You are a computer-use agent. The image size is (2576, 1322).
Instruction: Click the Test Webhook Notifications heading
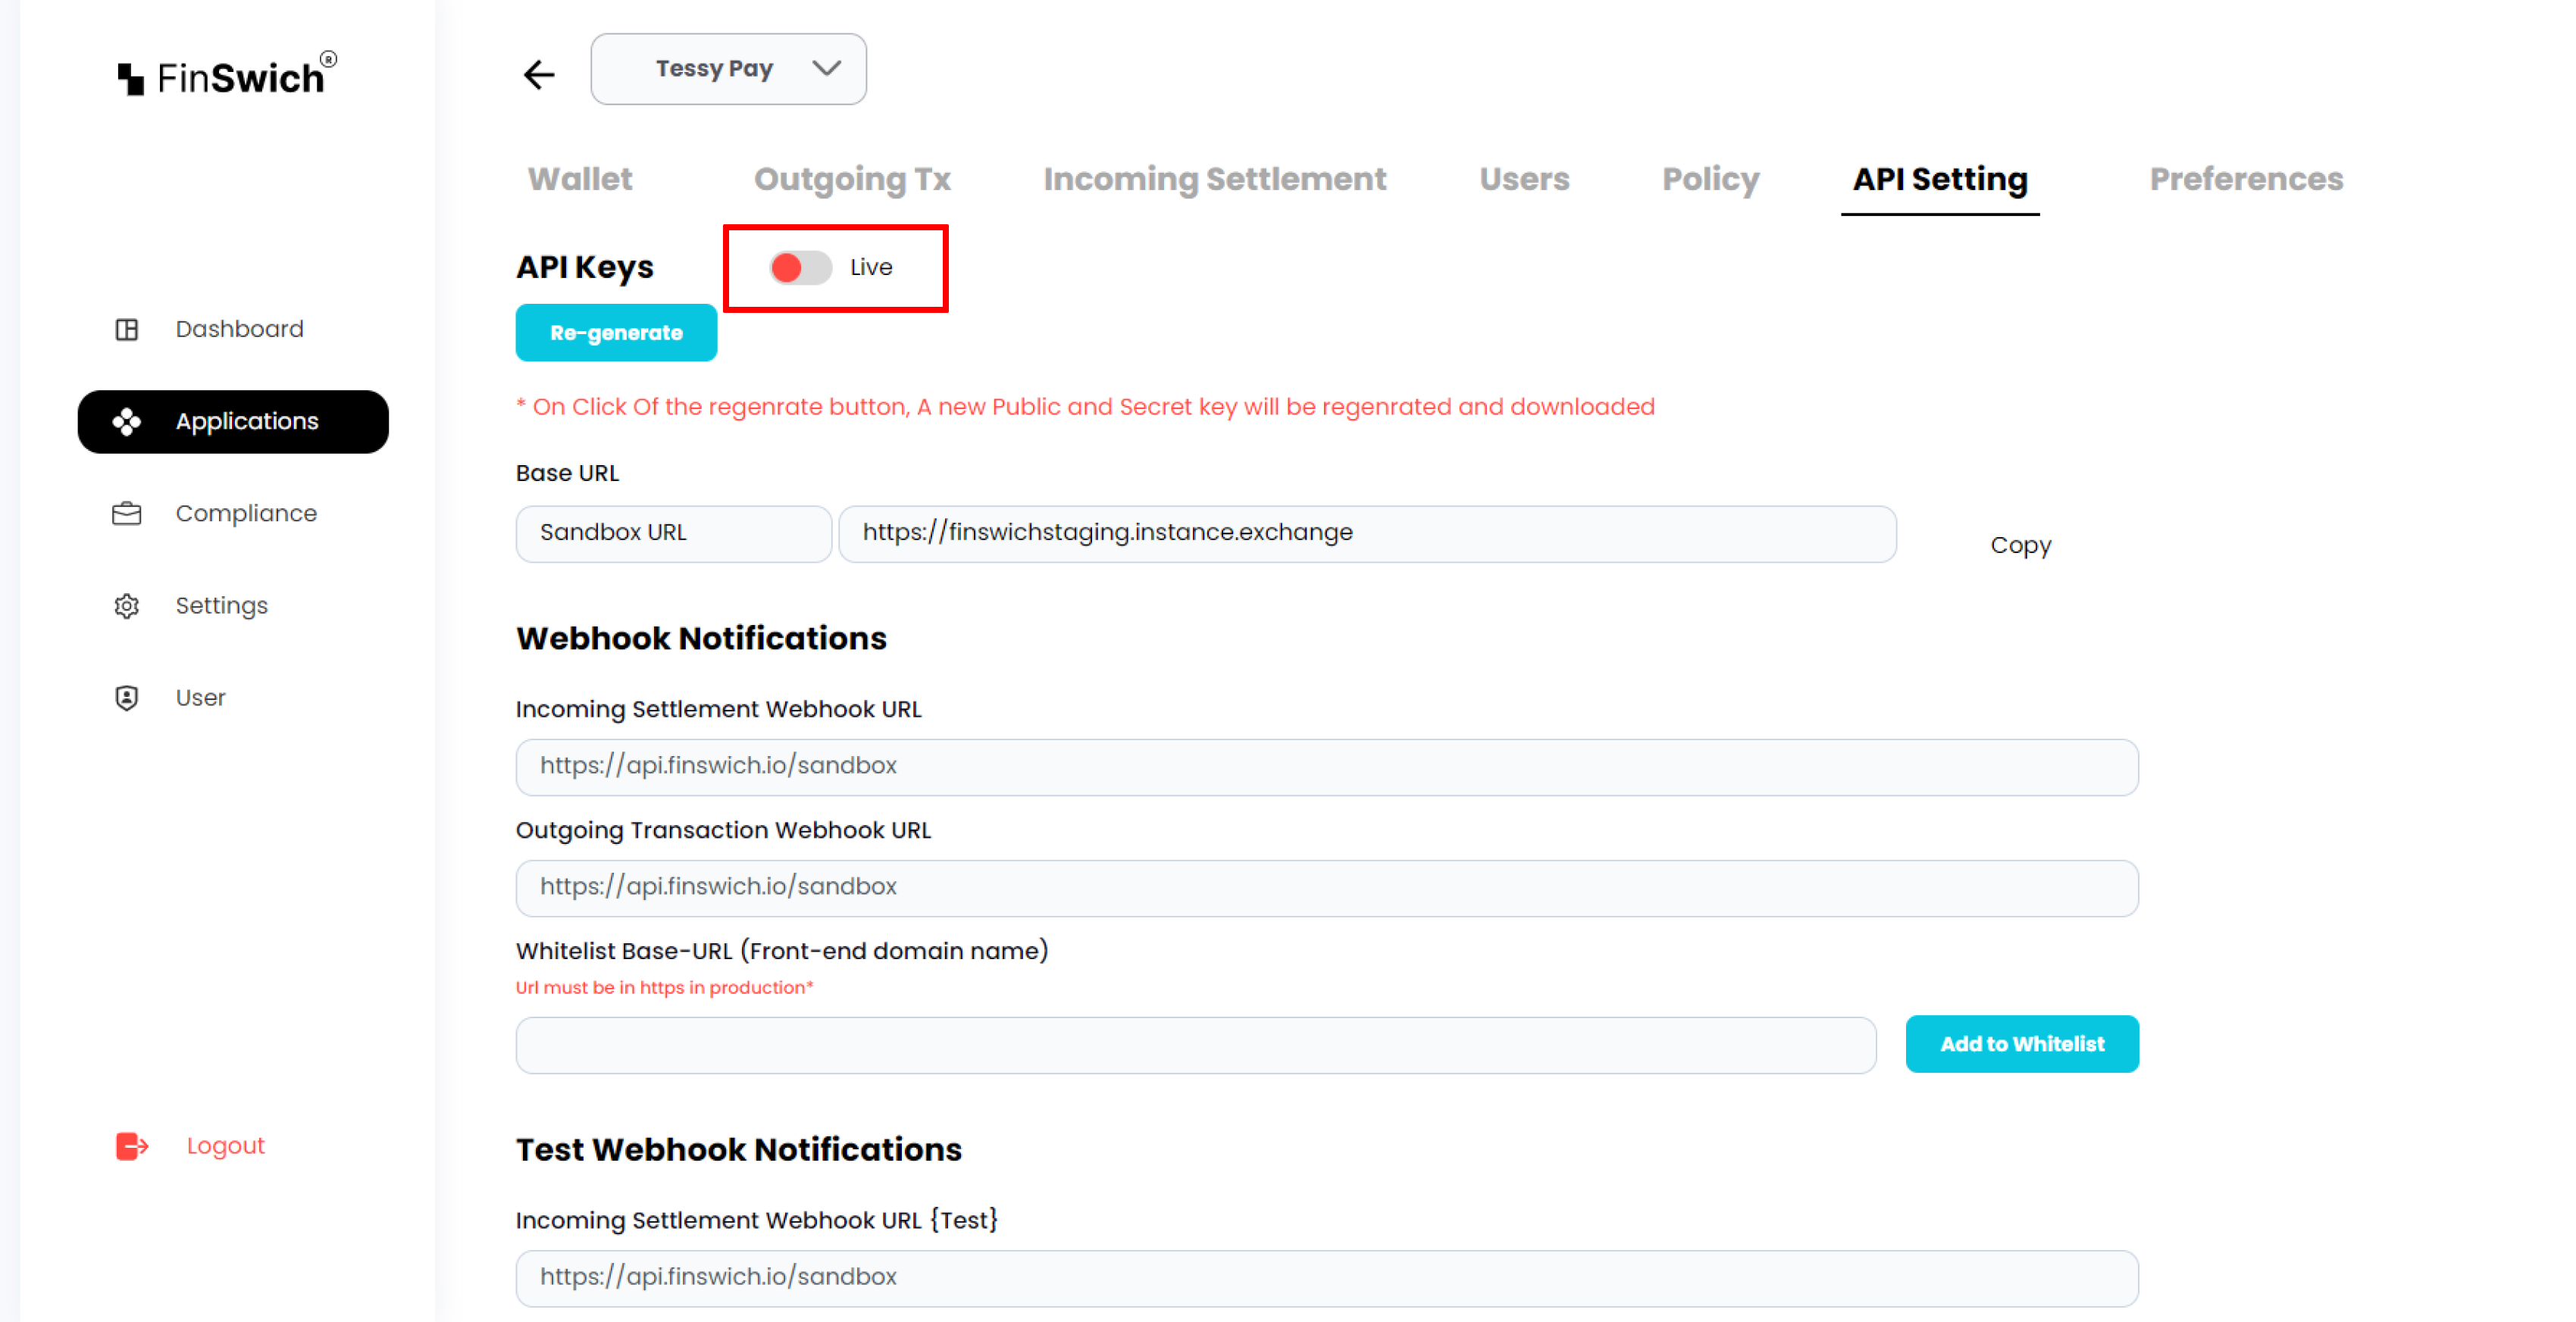click(x=738, y=1150)
